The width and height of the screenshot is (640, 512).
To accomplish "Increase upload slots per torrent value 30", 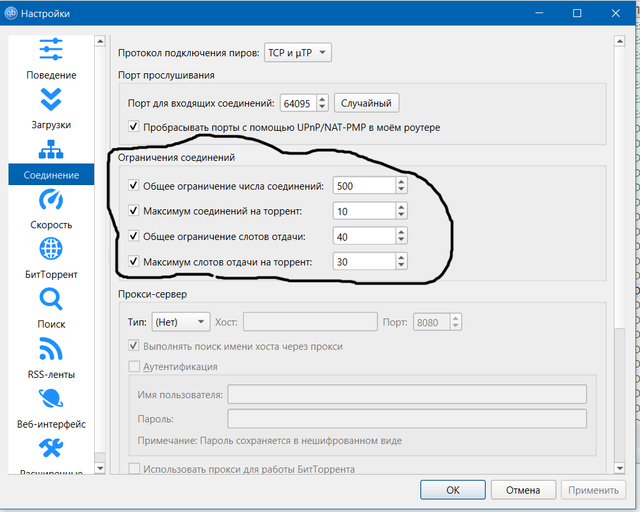I will tap(401, 258).
